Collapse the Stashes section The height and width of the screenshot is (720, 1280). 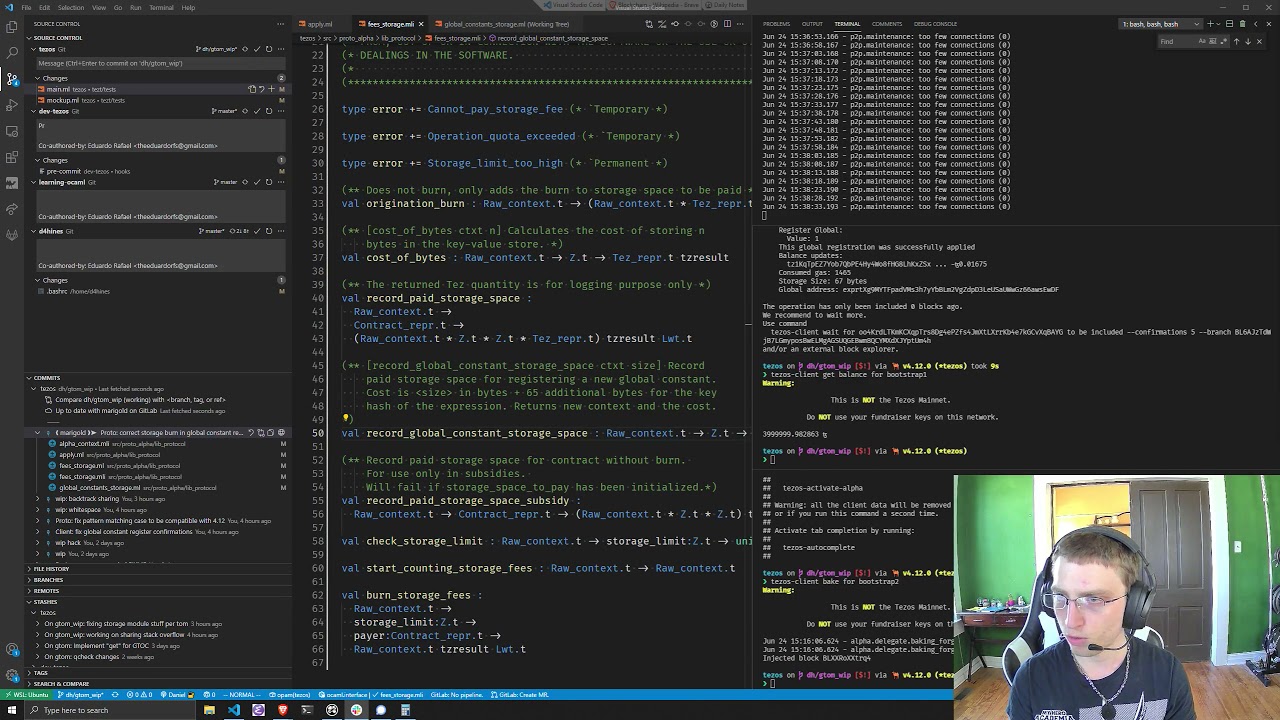point(29,602)
